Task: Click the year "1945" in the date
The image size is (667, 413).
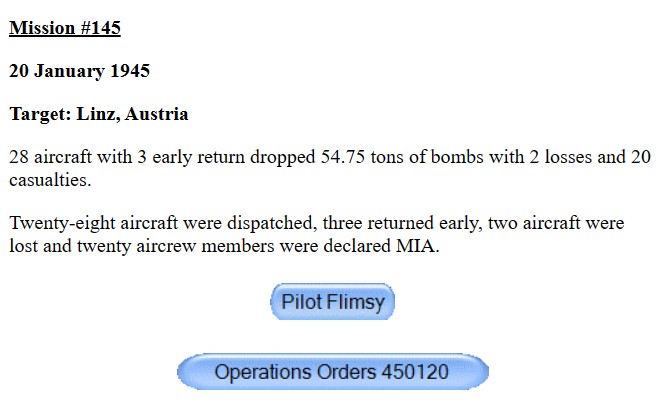Action: [x=129, y=71]
